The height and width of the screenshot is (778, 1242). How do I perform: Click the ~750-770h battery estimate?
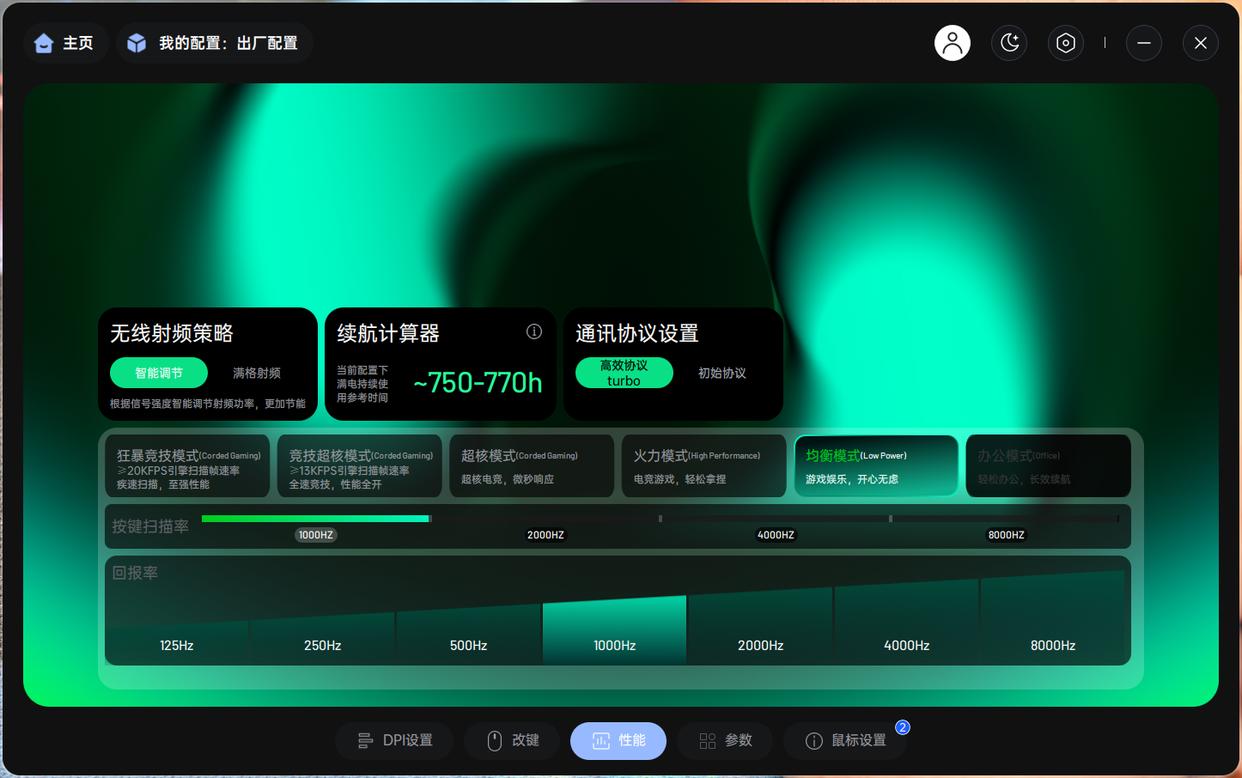(x=477, y=382)
